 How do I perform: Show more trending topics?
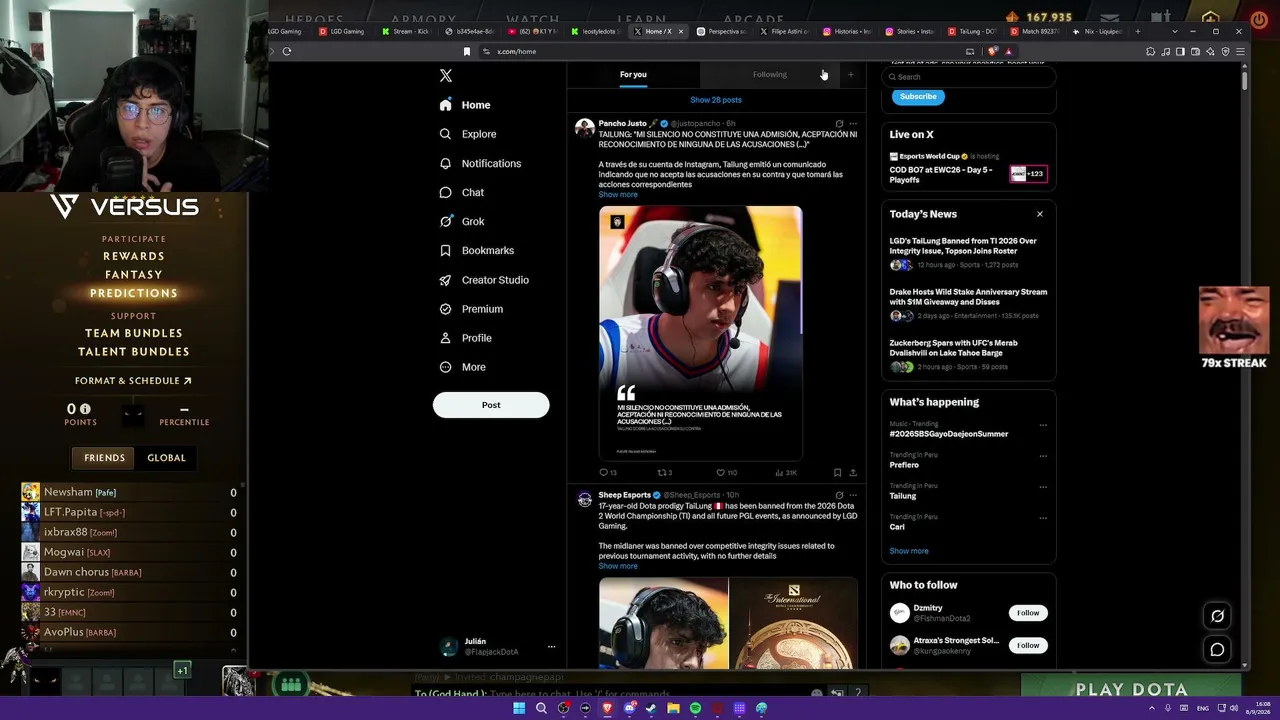pos(909,551)
